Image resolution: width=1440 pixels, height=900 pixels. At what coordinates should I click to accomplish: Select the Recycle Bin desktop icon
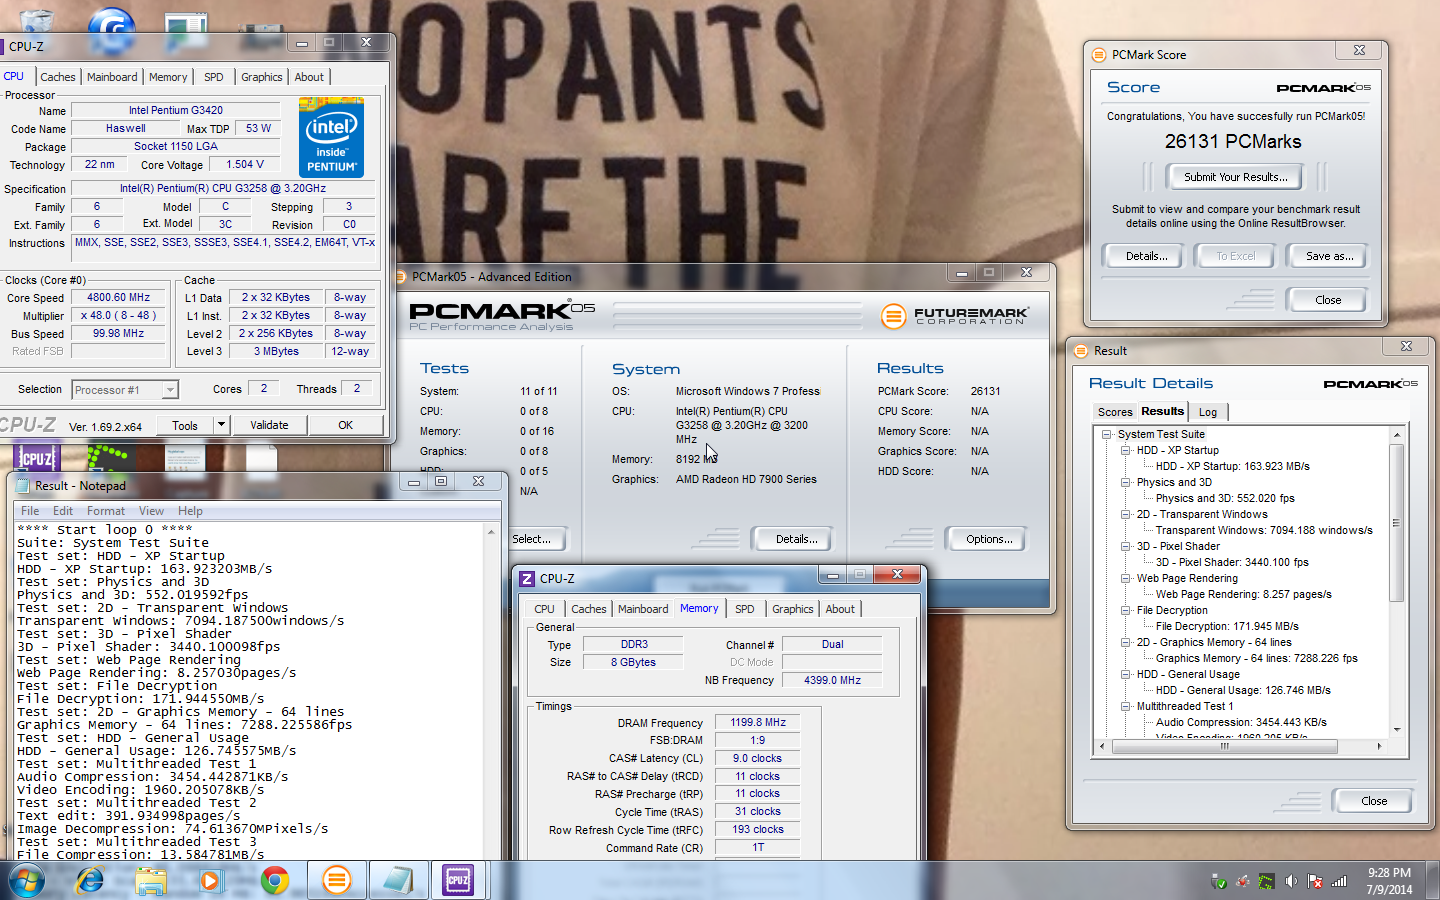coord(36,22)
